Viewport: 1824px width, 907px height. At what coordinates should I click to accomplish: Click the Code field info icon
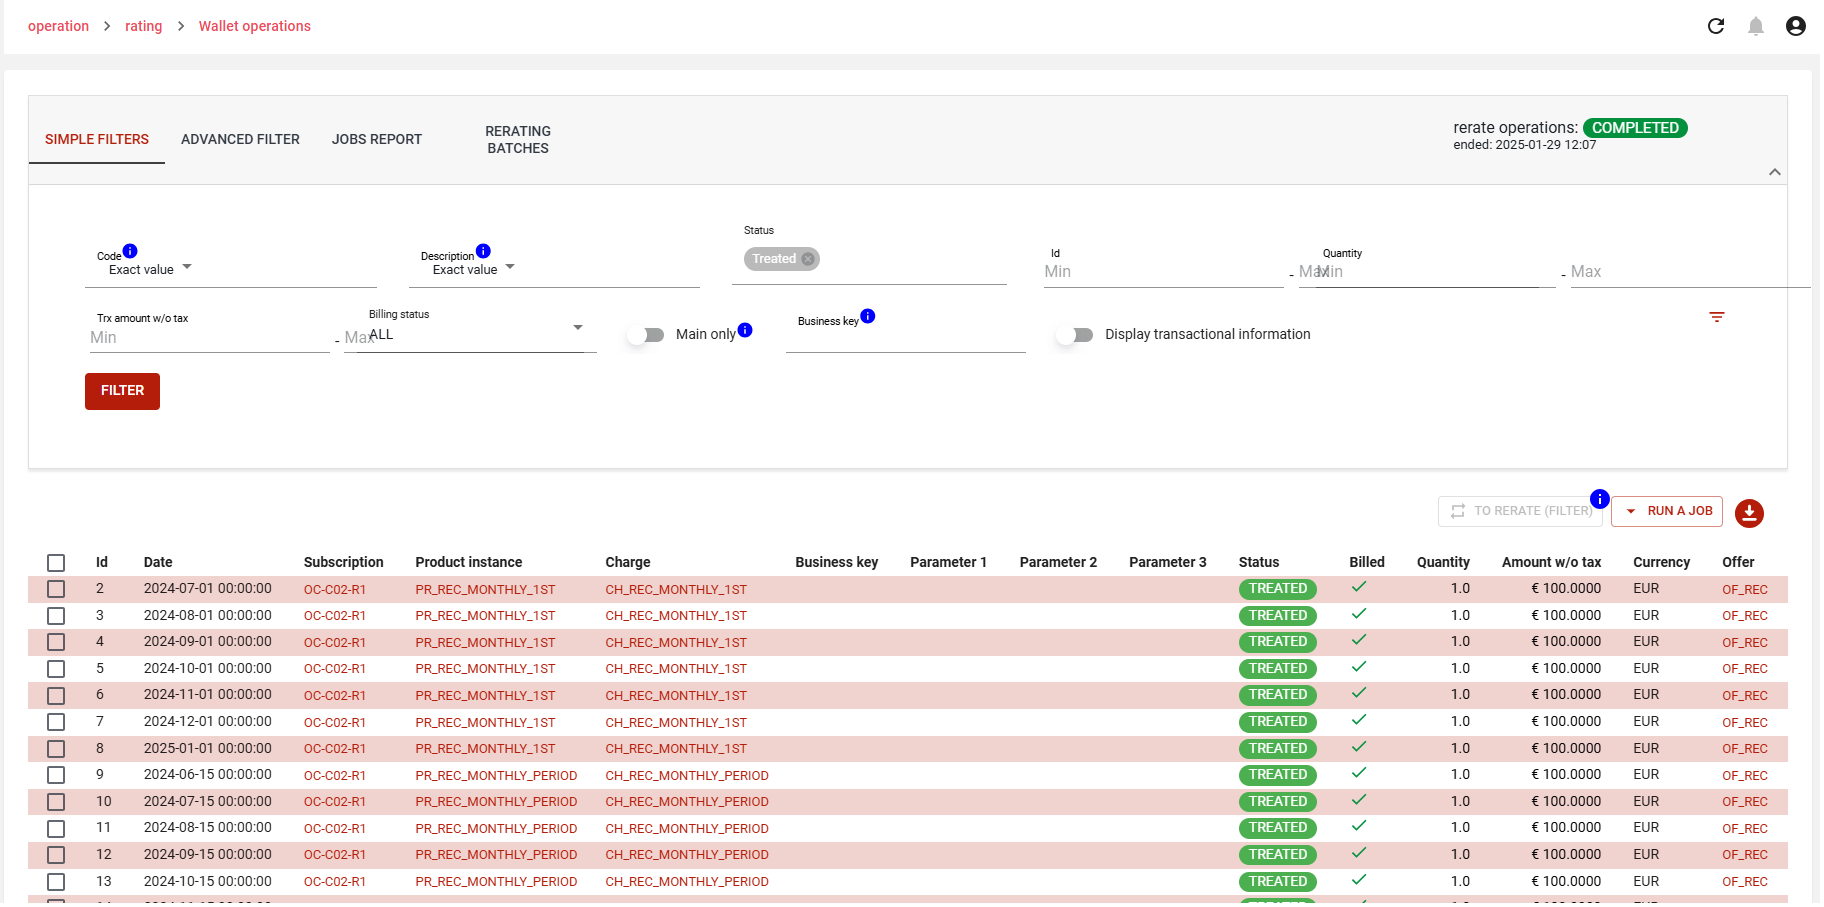point(130,251)
